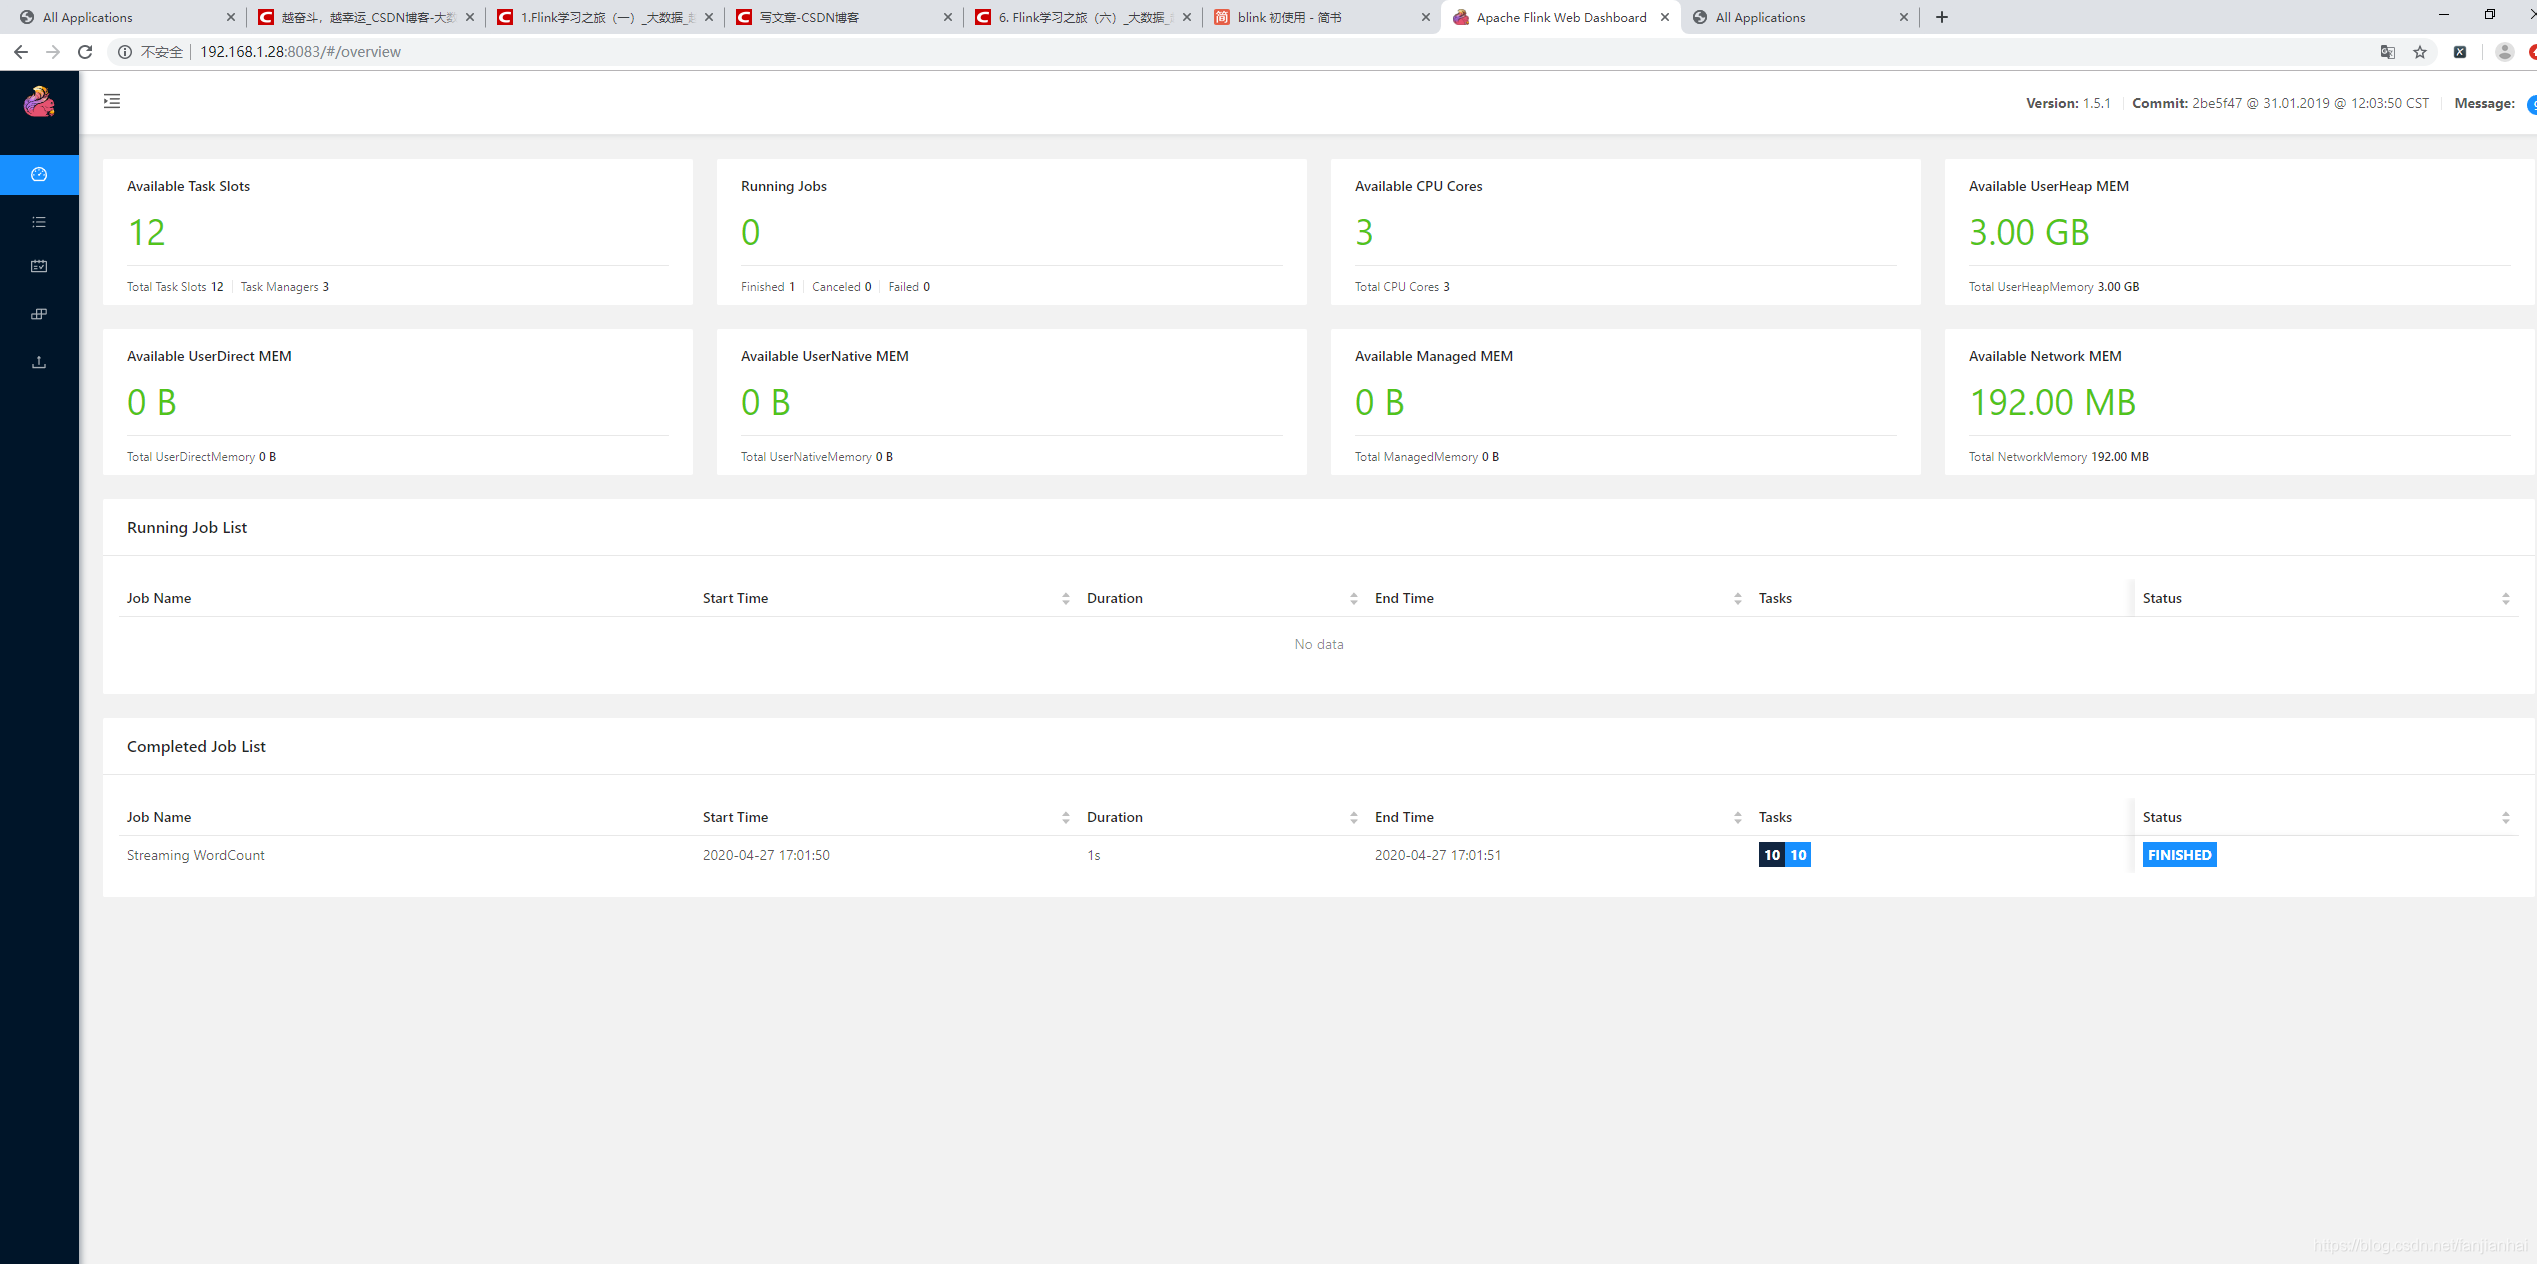Sort Completed Job List by Status
This screenshot has width=2537, height=1264.
click(x=2505, y=817)
